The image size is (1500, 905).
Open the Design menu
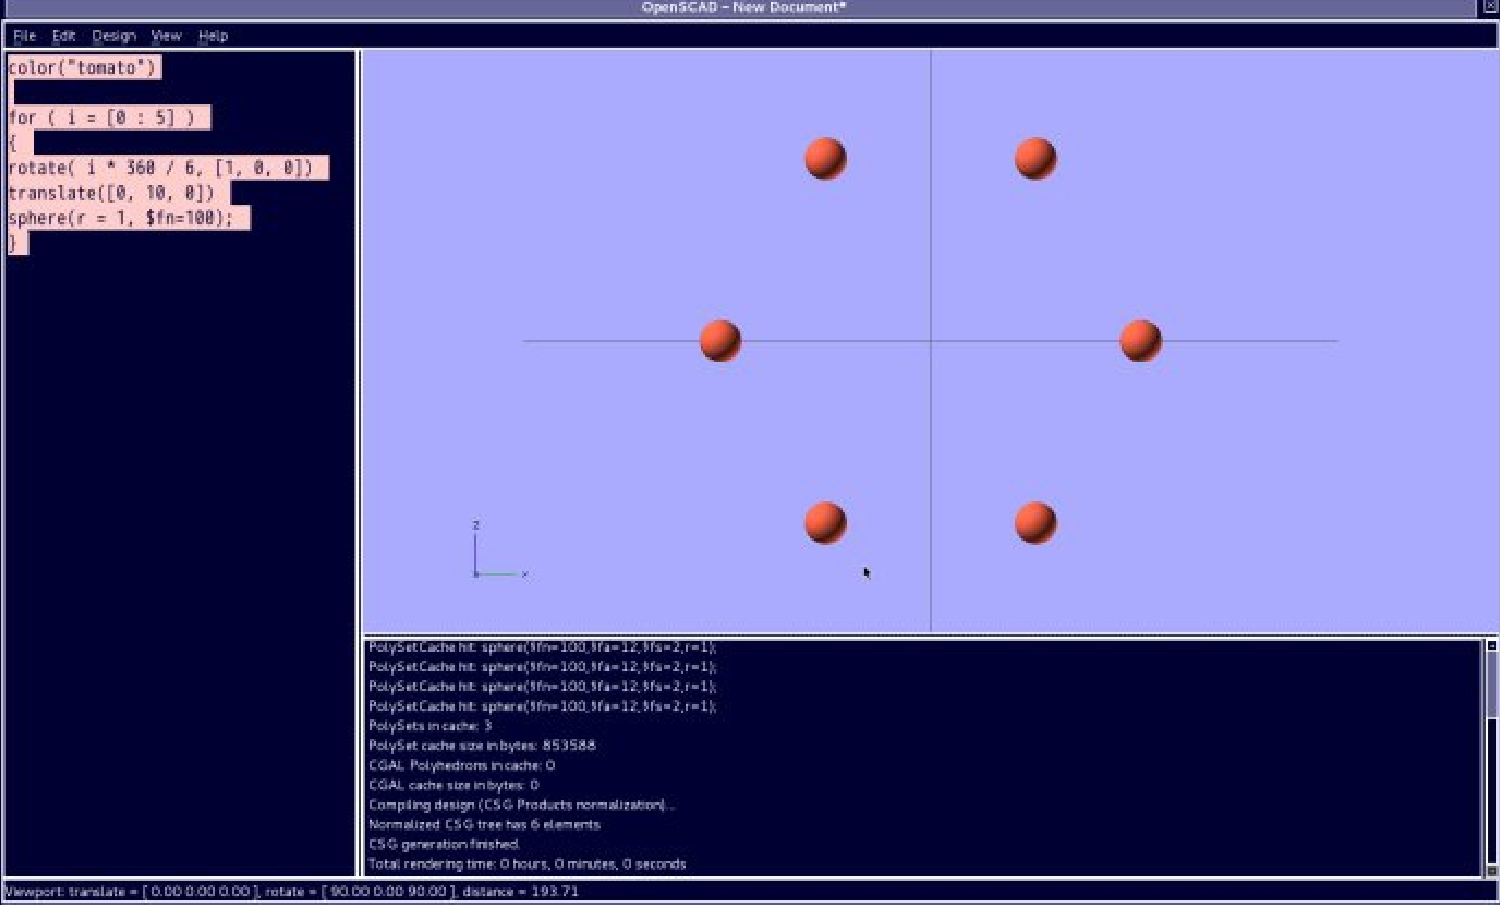point(113,36)
